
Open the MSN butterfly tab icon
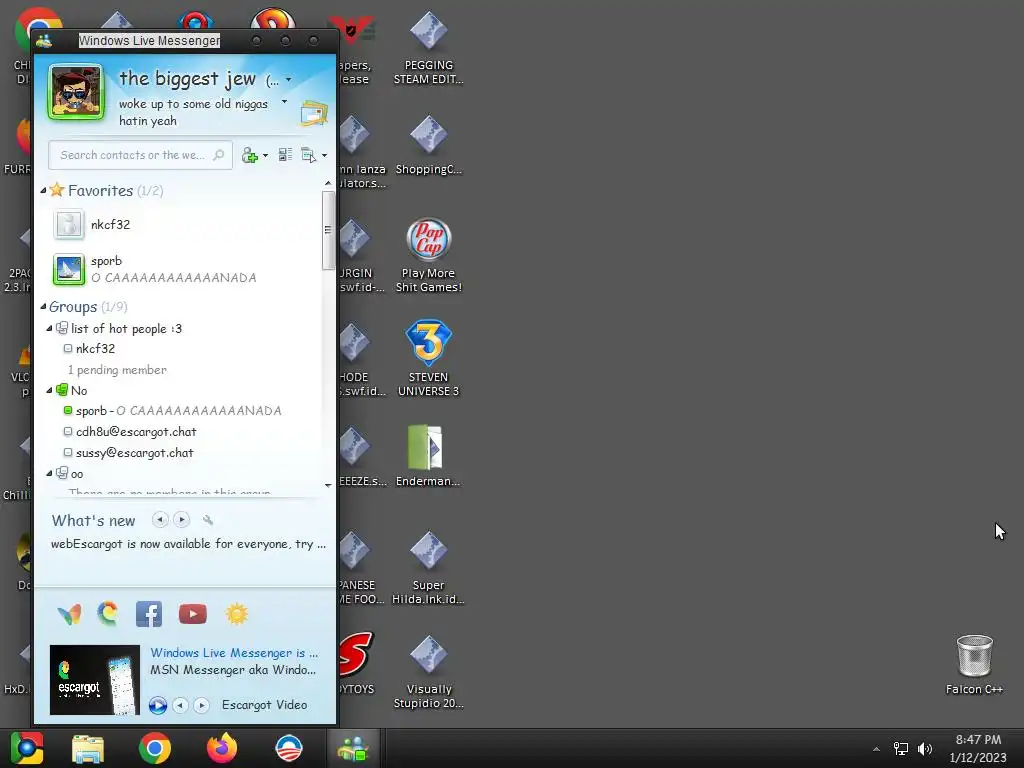coord(69,615)
